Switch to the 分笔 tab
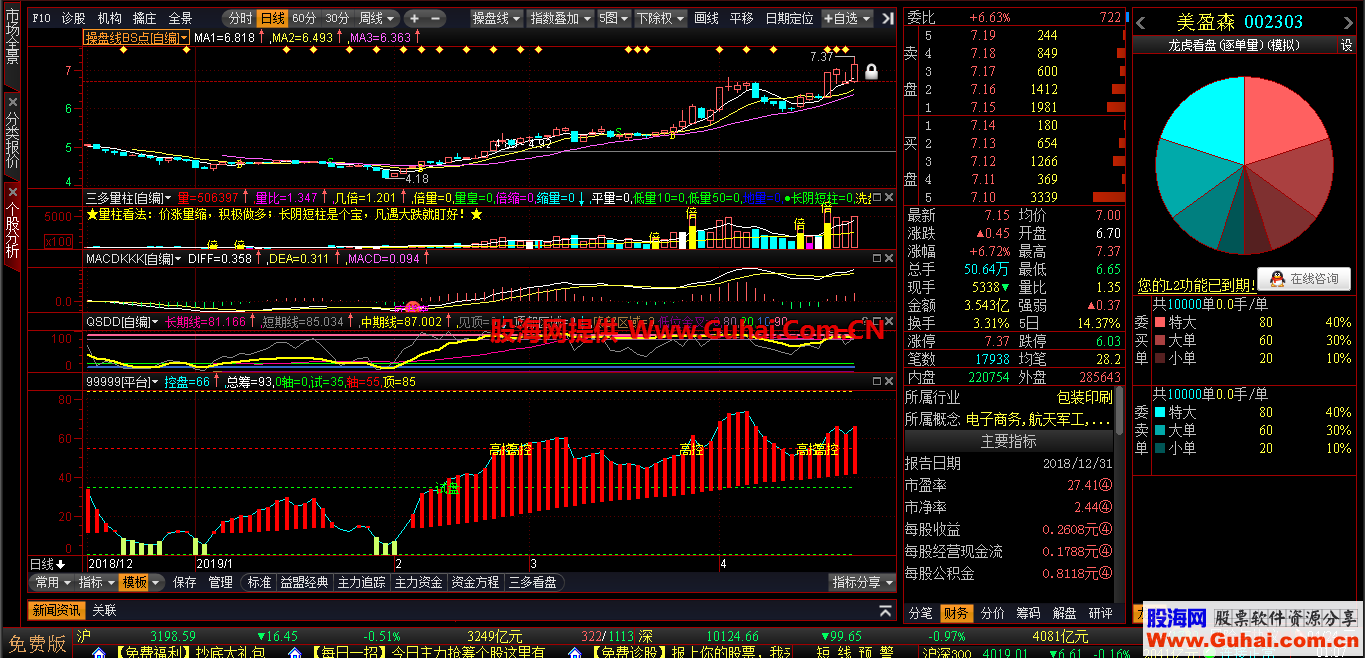This screenshot has width=1365, height=658. point(921,613)
